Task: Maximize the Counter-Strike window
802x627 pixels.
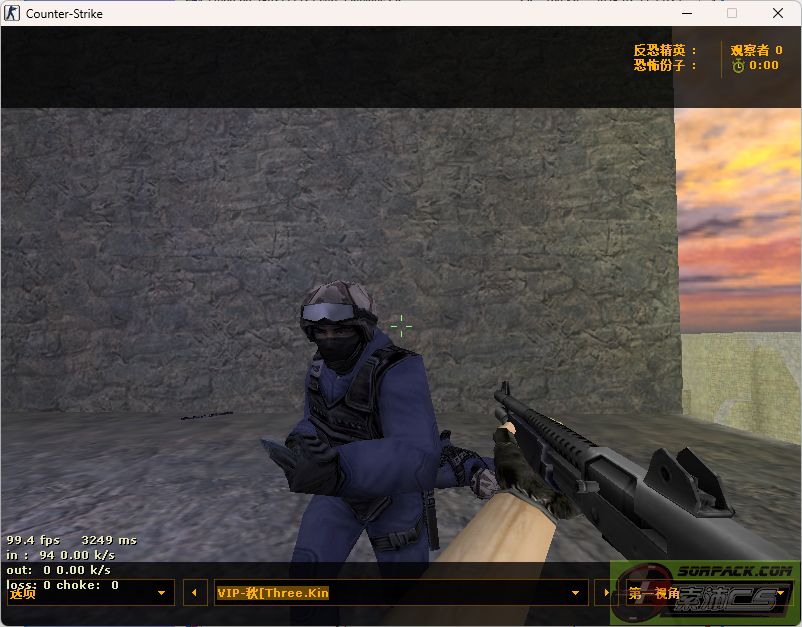Action: coord(732,13)
